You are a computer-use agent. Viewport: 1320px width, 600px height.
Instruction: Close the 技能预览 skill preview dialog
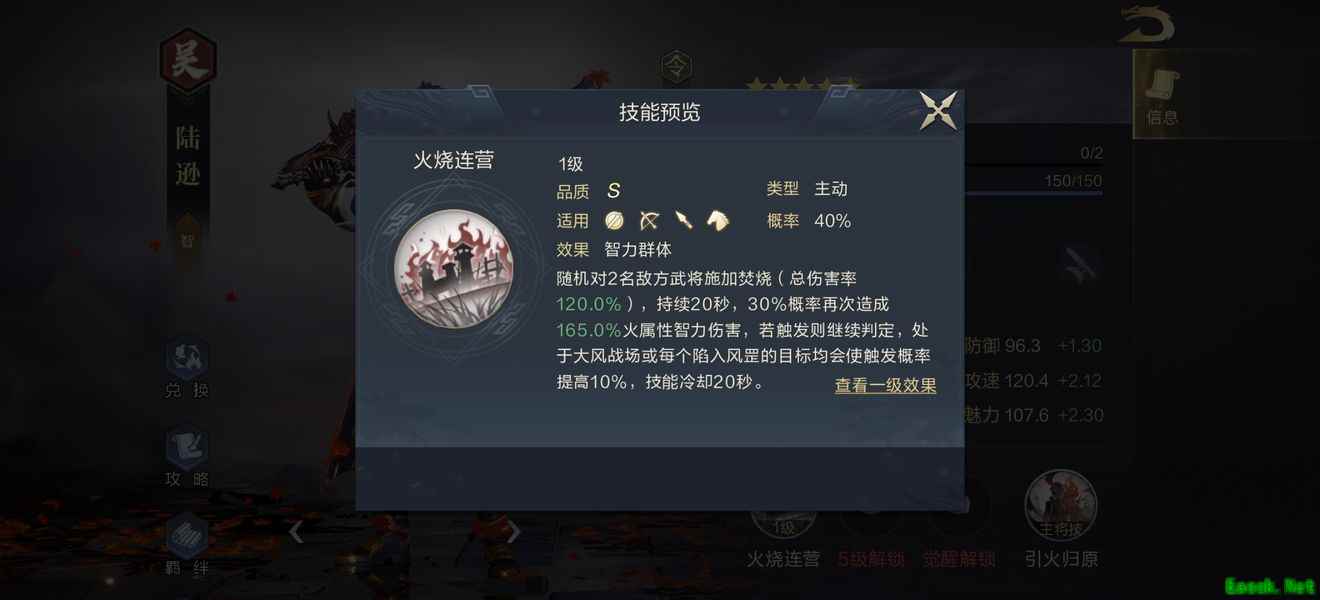tap(938, 110)
